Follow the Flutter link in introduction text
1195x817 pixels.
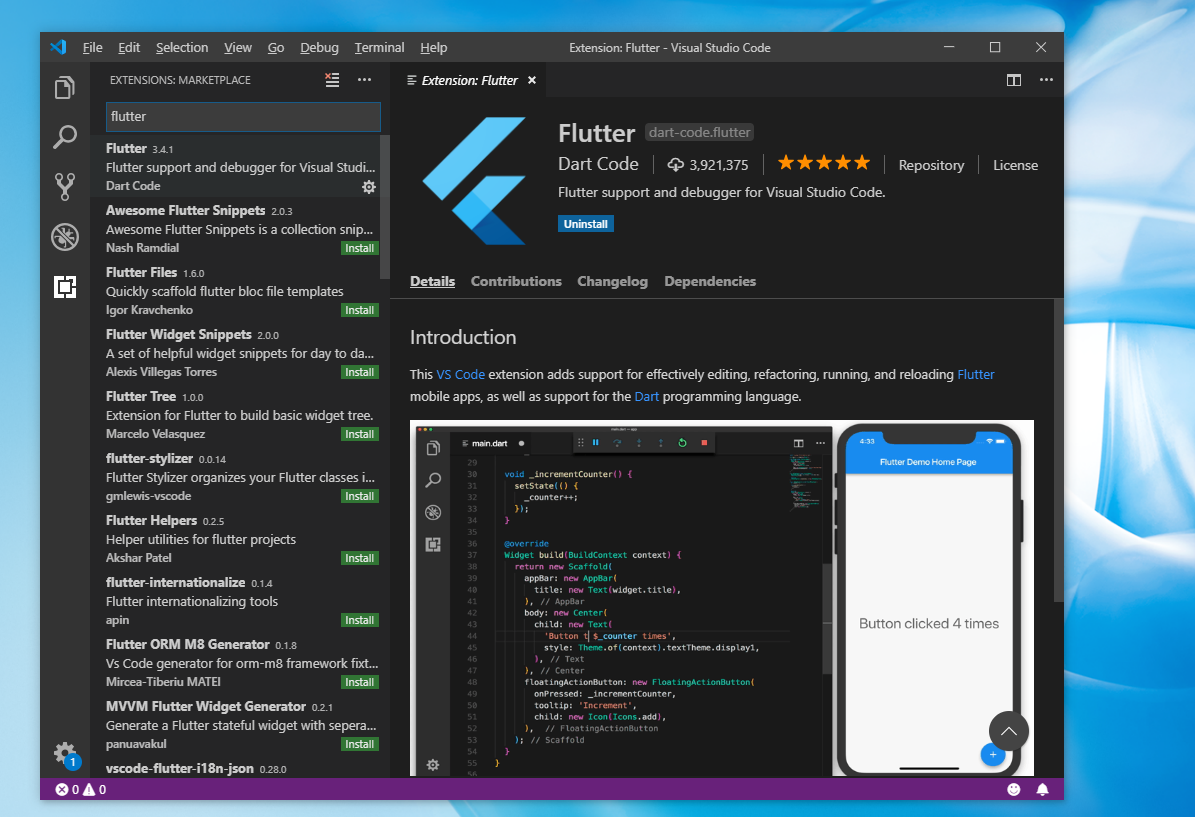976,374
